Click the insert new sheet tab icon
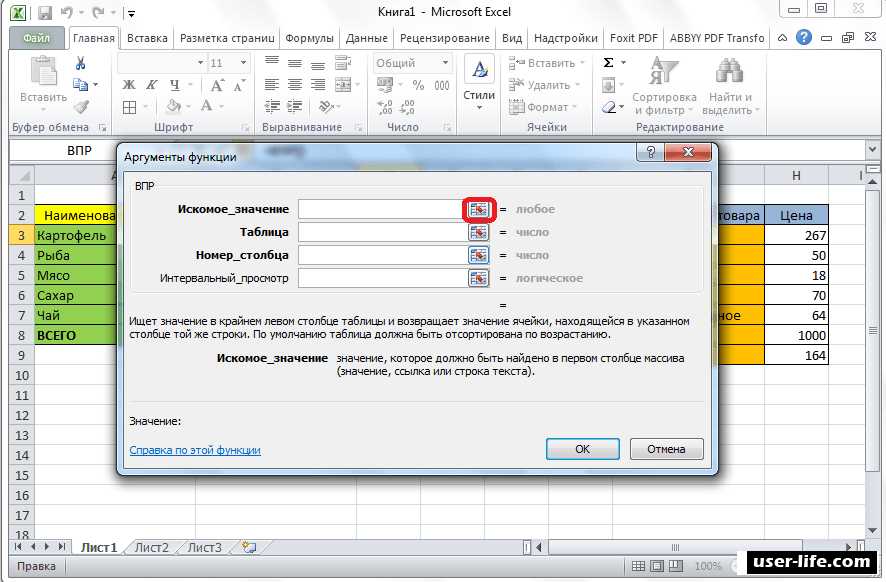The height and width of the screenshot is (582, 886). (248, 547)
